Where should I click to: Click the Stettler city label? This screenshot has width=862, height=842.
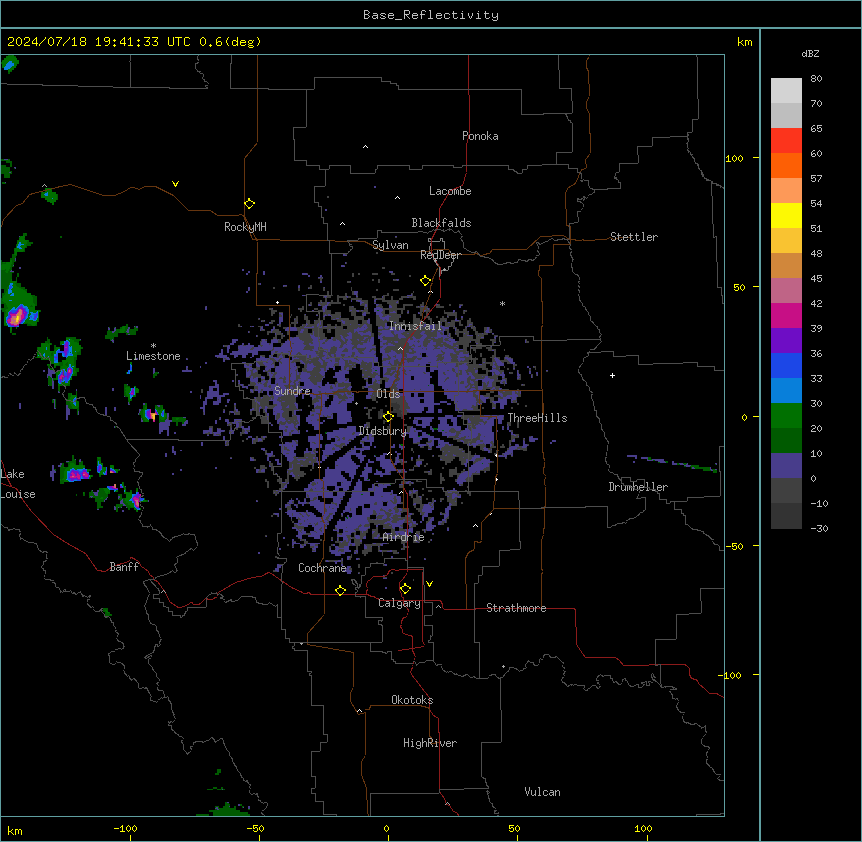coord(634,237)
